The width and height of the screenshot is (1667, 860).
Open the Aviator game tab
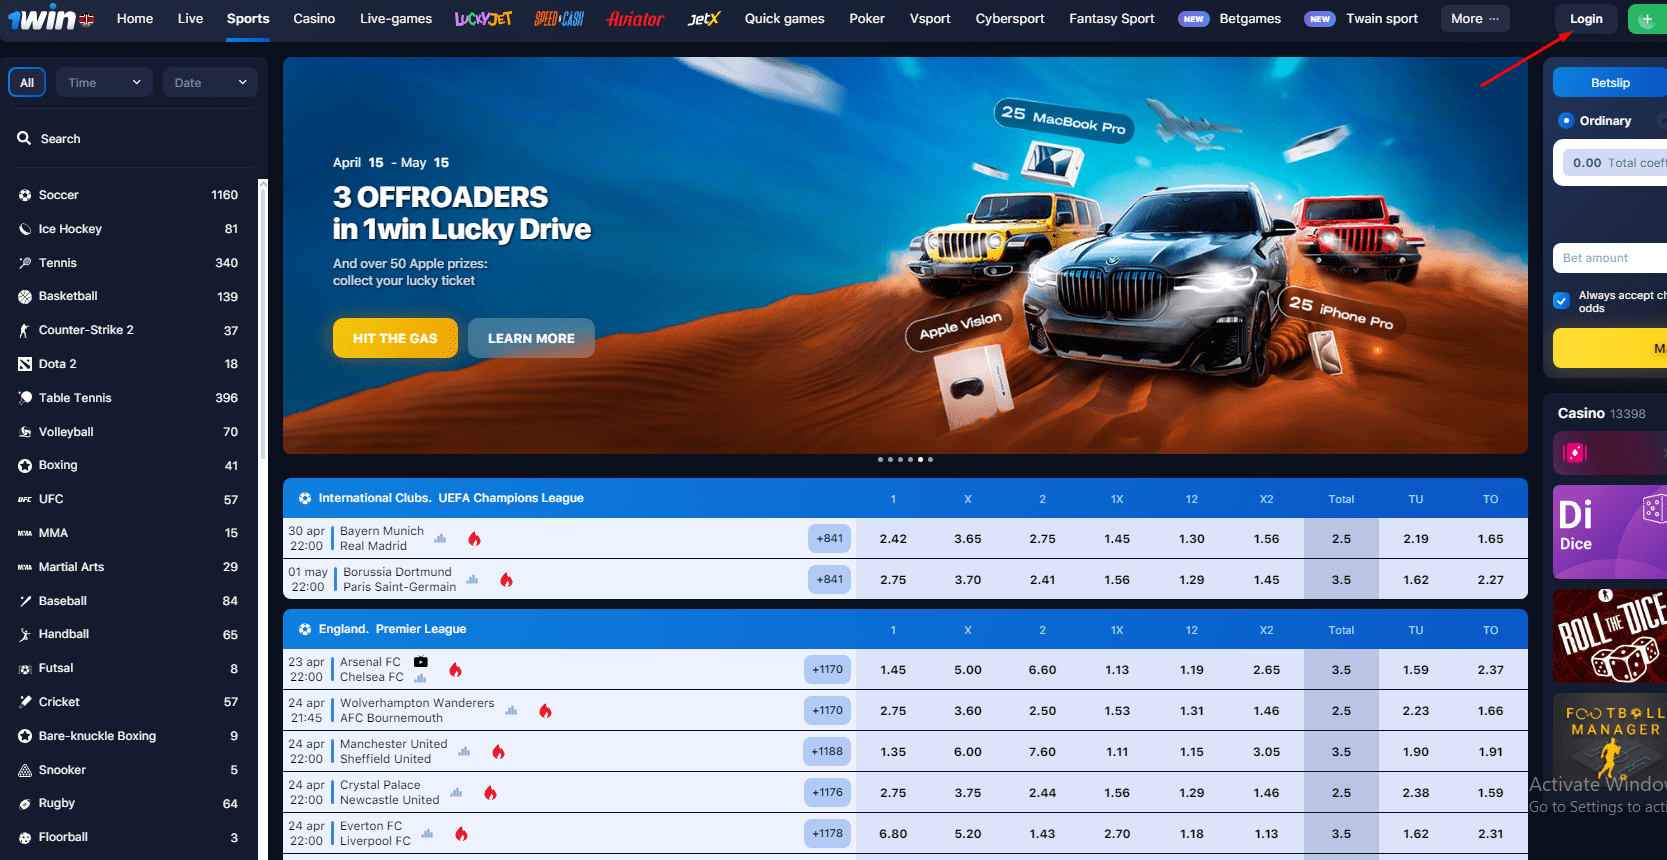tap(635, 19)
